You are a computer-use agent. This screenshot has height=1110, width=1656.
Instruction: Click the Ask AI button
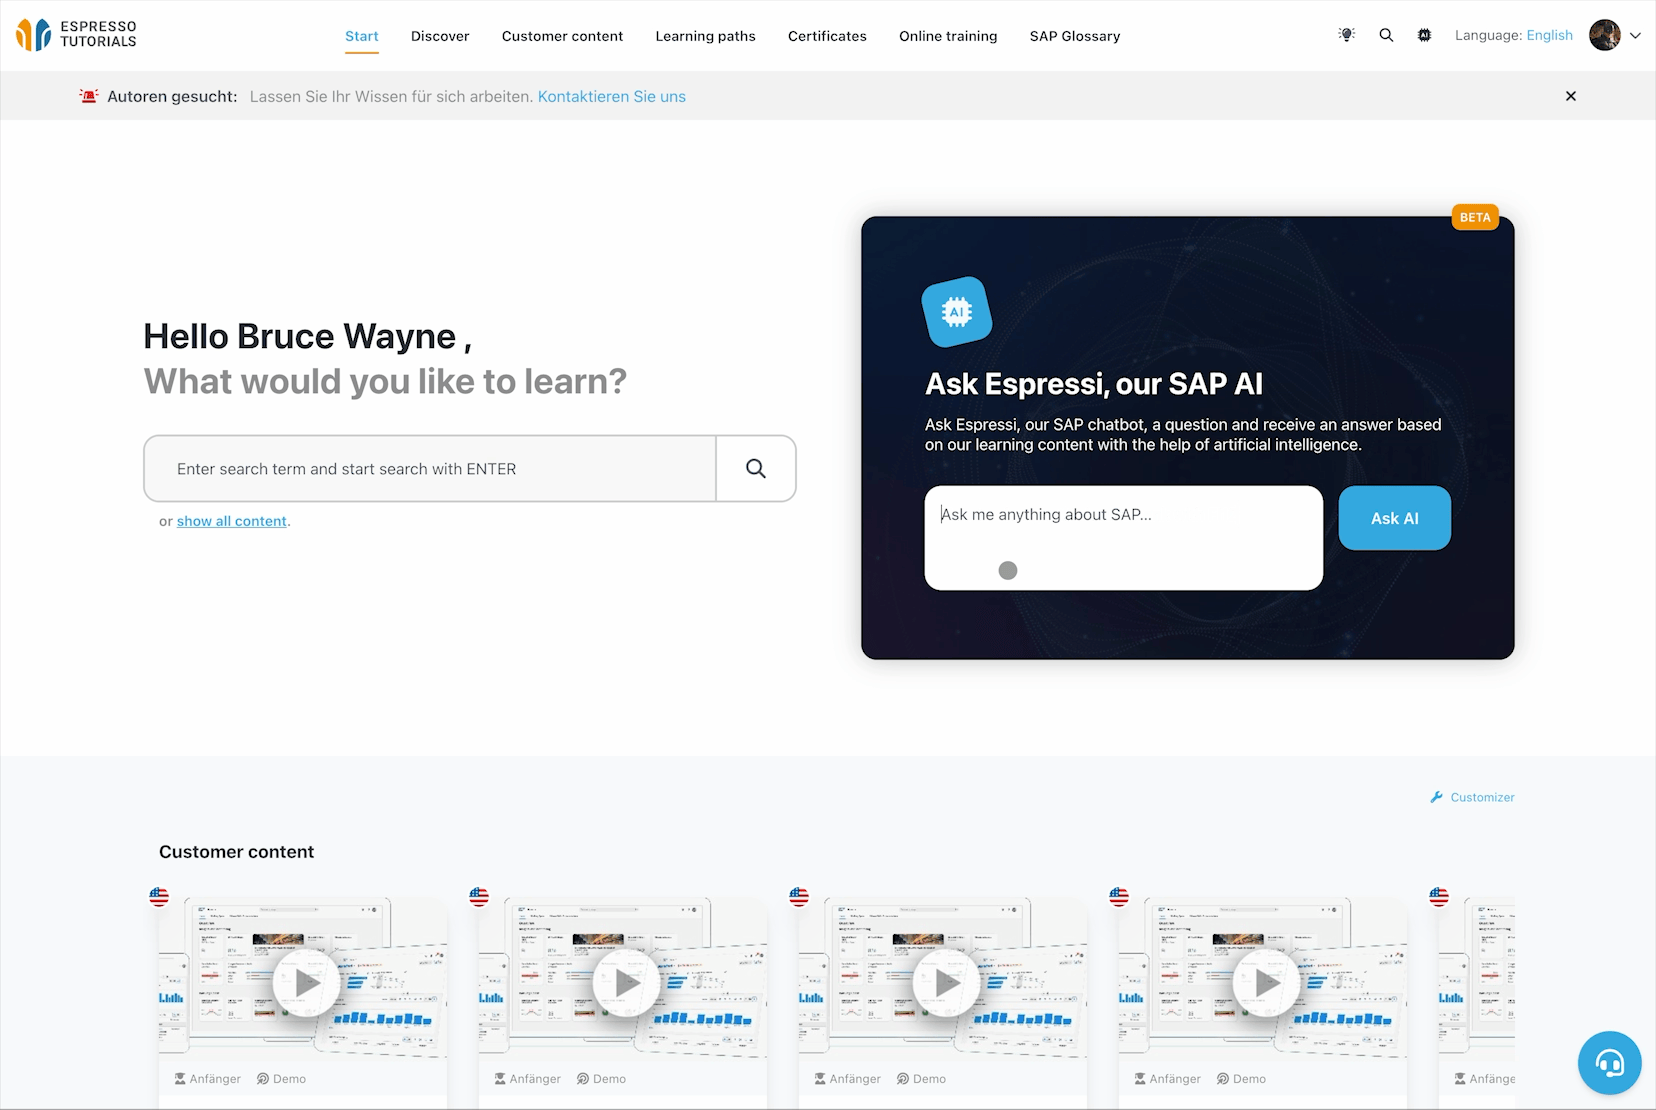coord(1394,518)
